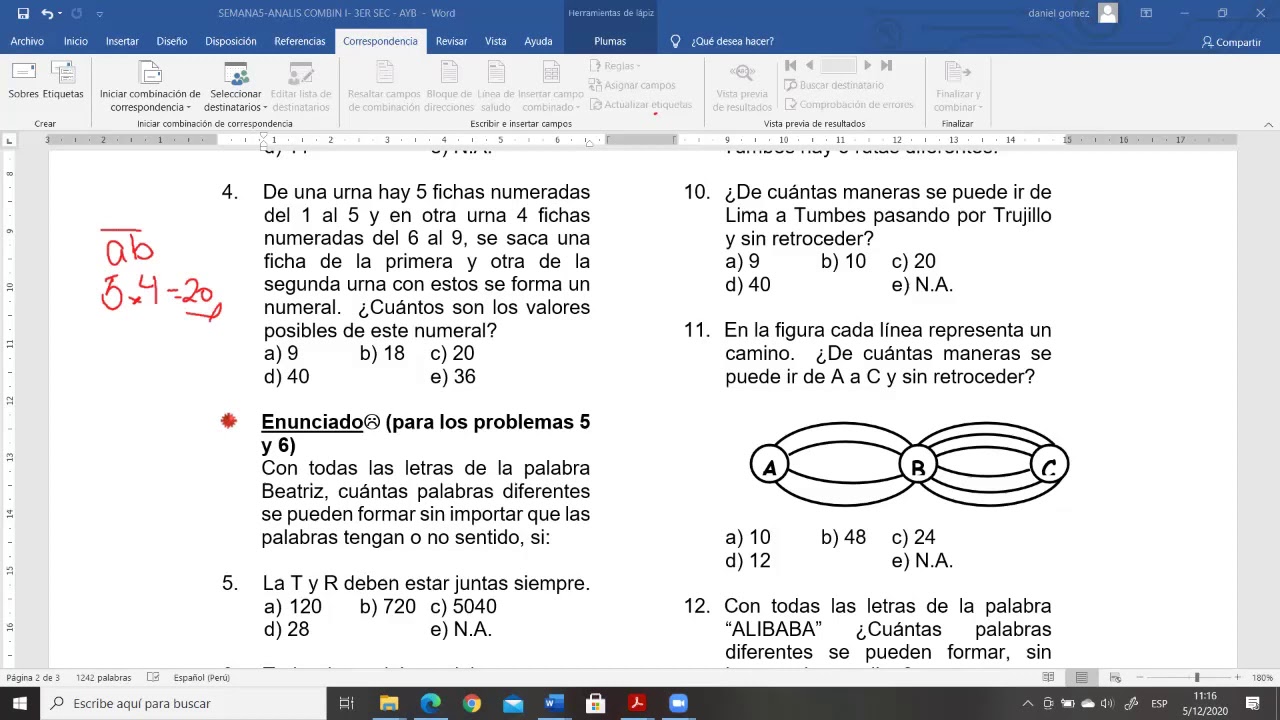Click the zoom out minus button
Viewport: 1280px width, 720px height.
tap(1141, 678)
